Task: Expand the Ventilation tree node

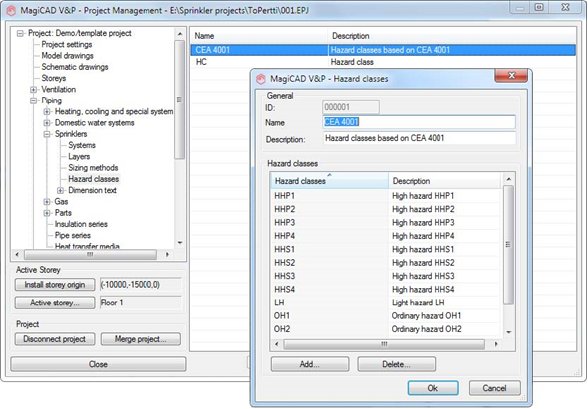Action: 33,90
